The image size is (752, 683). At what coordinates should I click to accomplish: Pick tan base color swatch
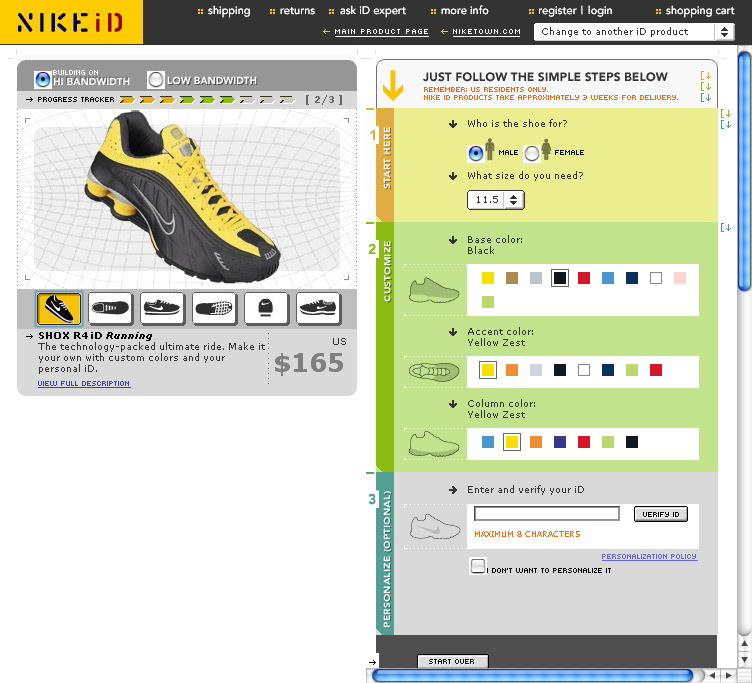coord(512,278)
